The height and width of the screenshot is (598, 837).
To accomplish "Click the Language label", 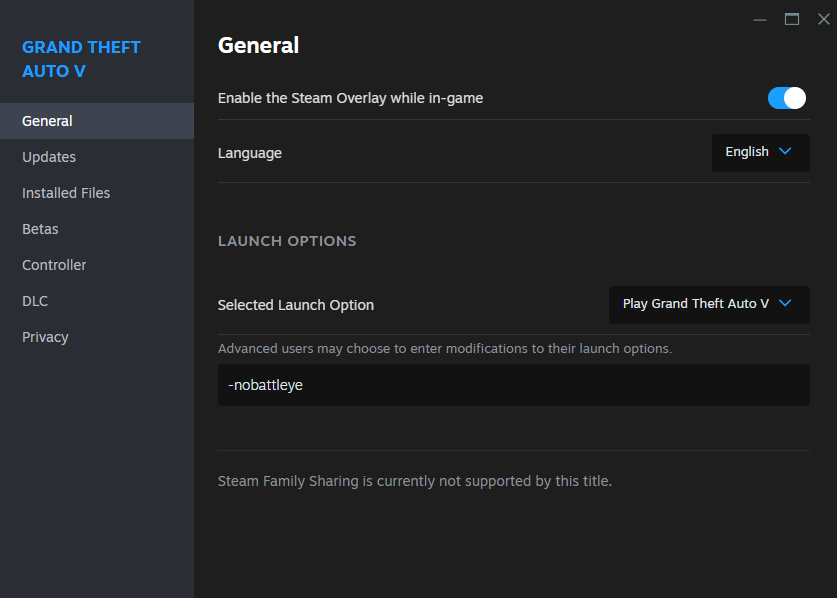I will pyautogui.click(x=250, y=153).
